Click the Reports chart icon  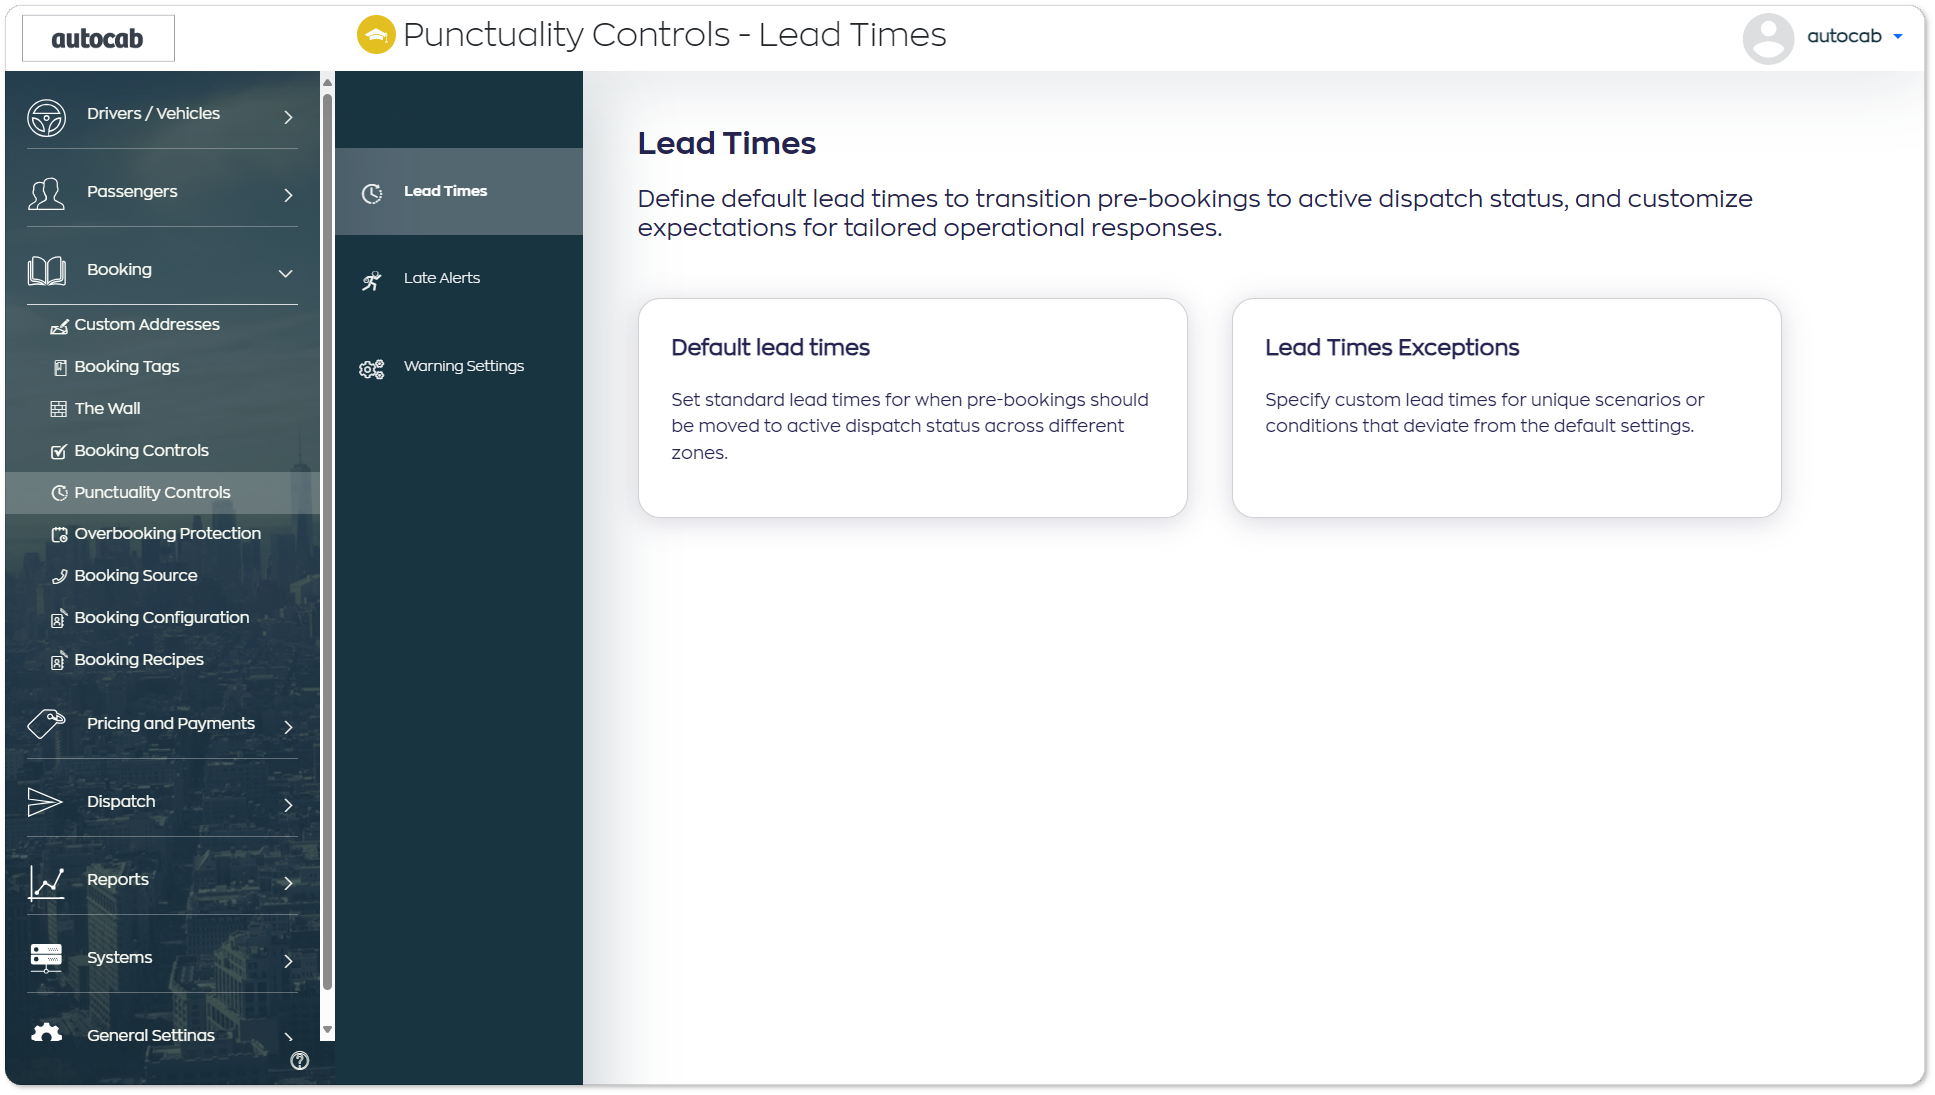[46, 882]
